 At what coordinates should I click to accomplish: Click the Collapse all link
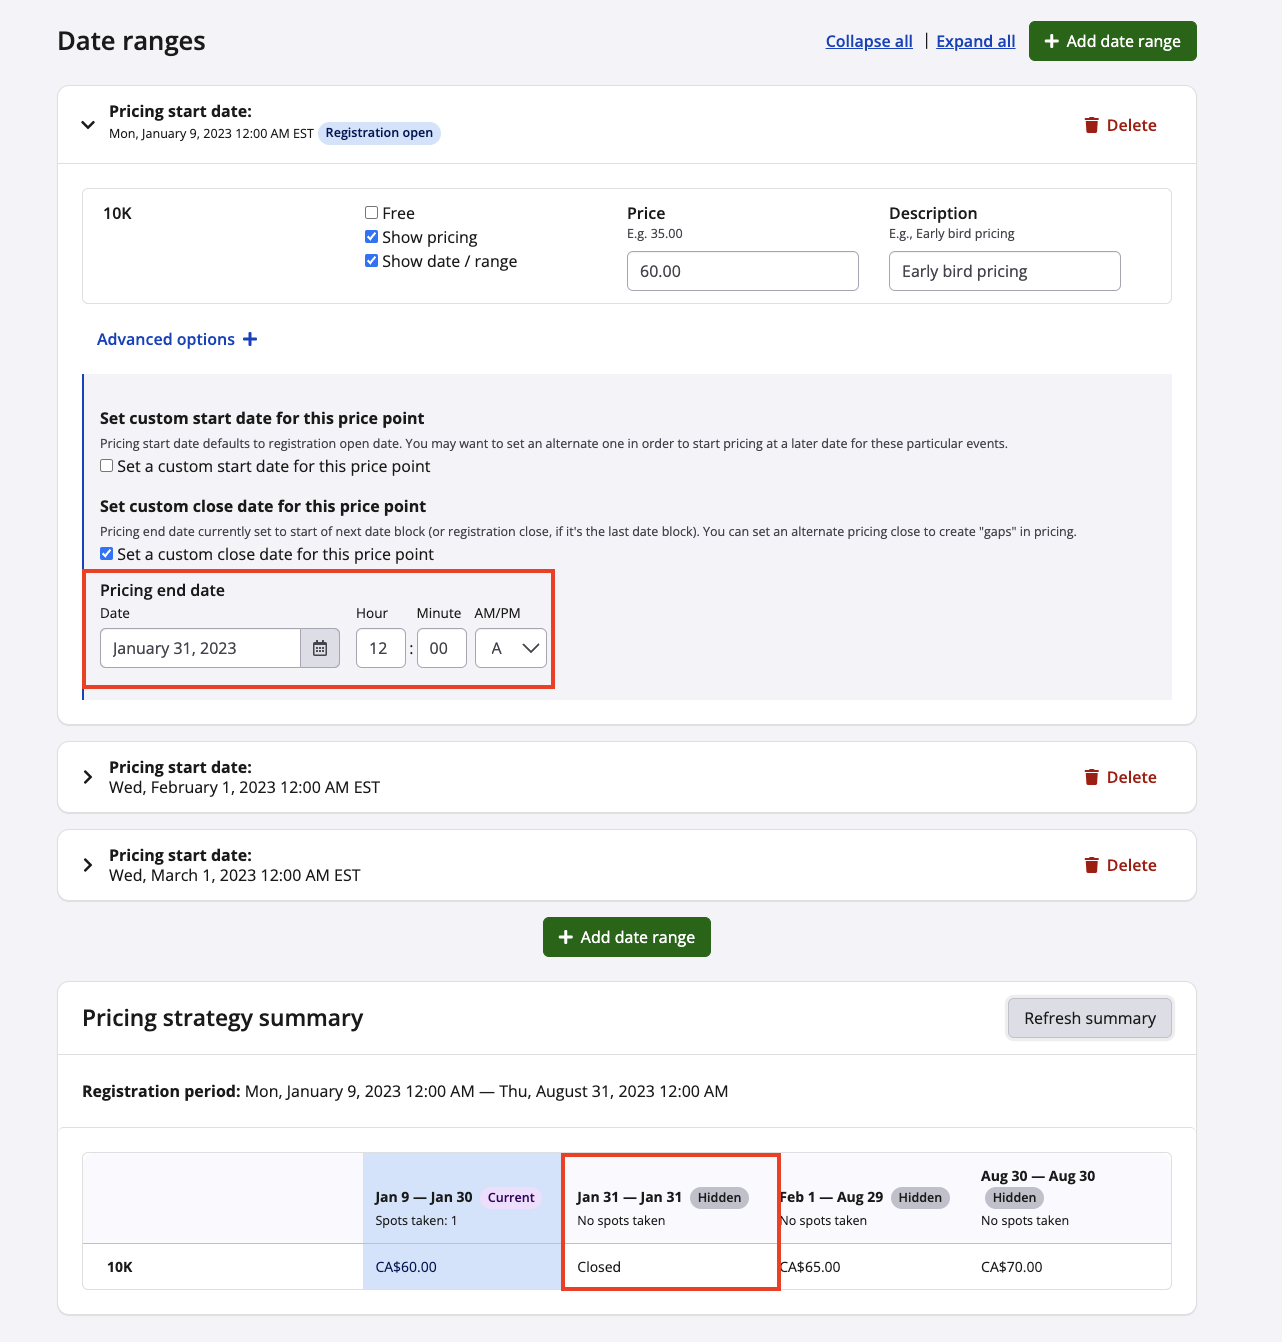pos(869,41)
